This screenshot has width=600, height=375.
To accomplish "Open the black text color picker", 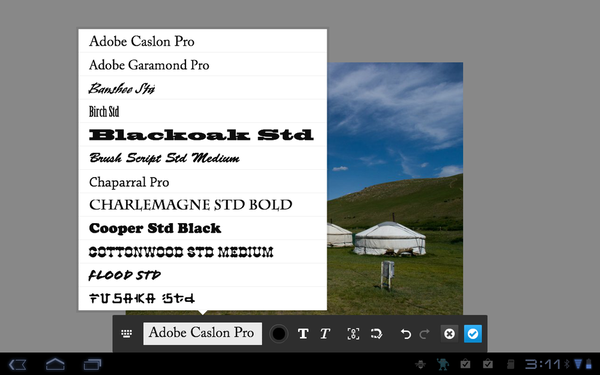I will [x=279, y=334].
